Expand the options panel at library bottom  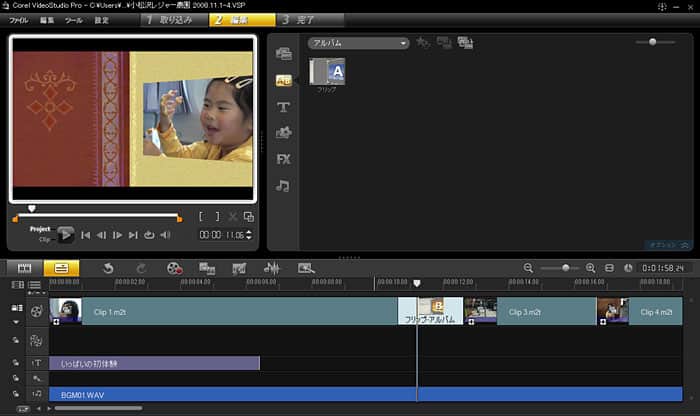pyautogui.click(x=669, y=245)
